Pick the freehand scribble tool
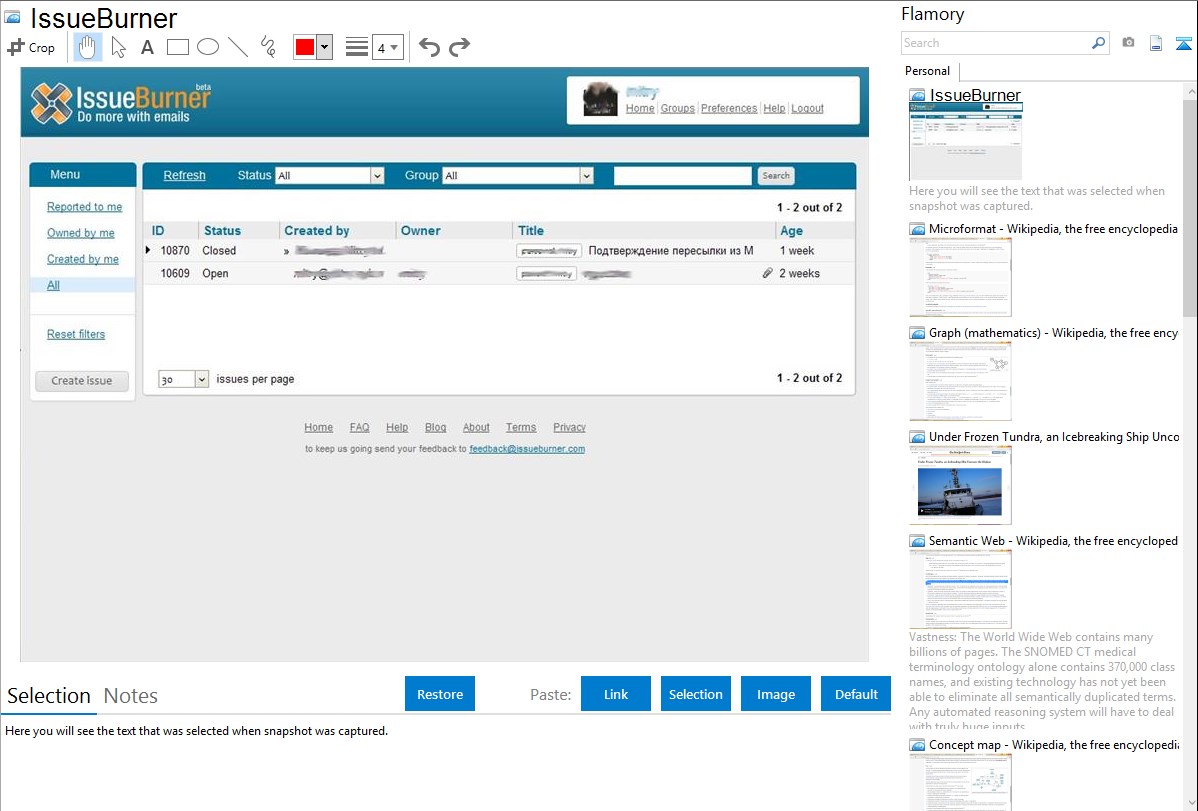The image size is (1198, 811). click(x=268, y=47)
